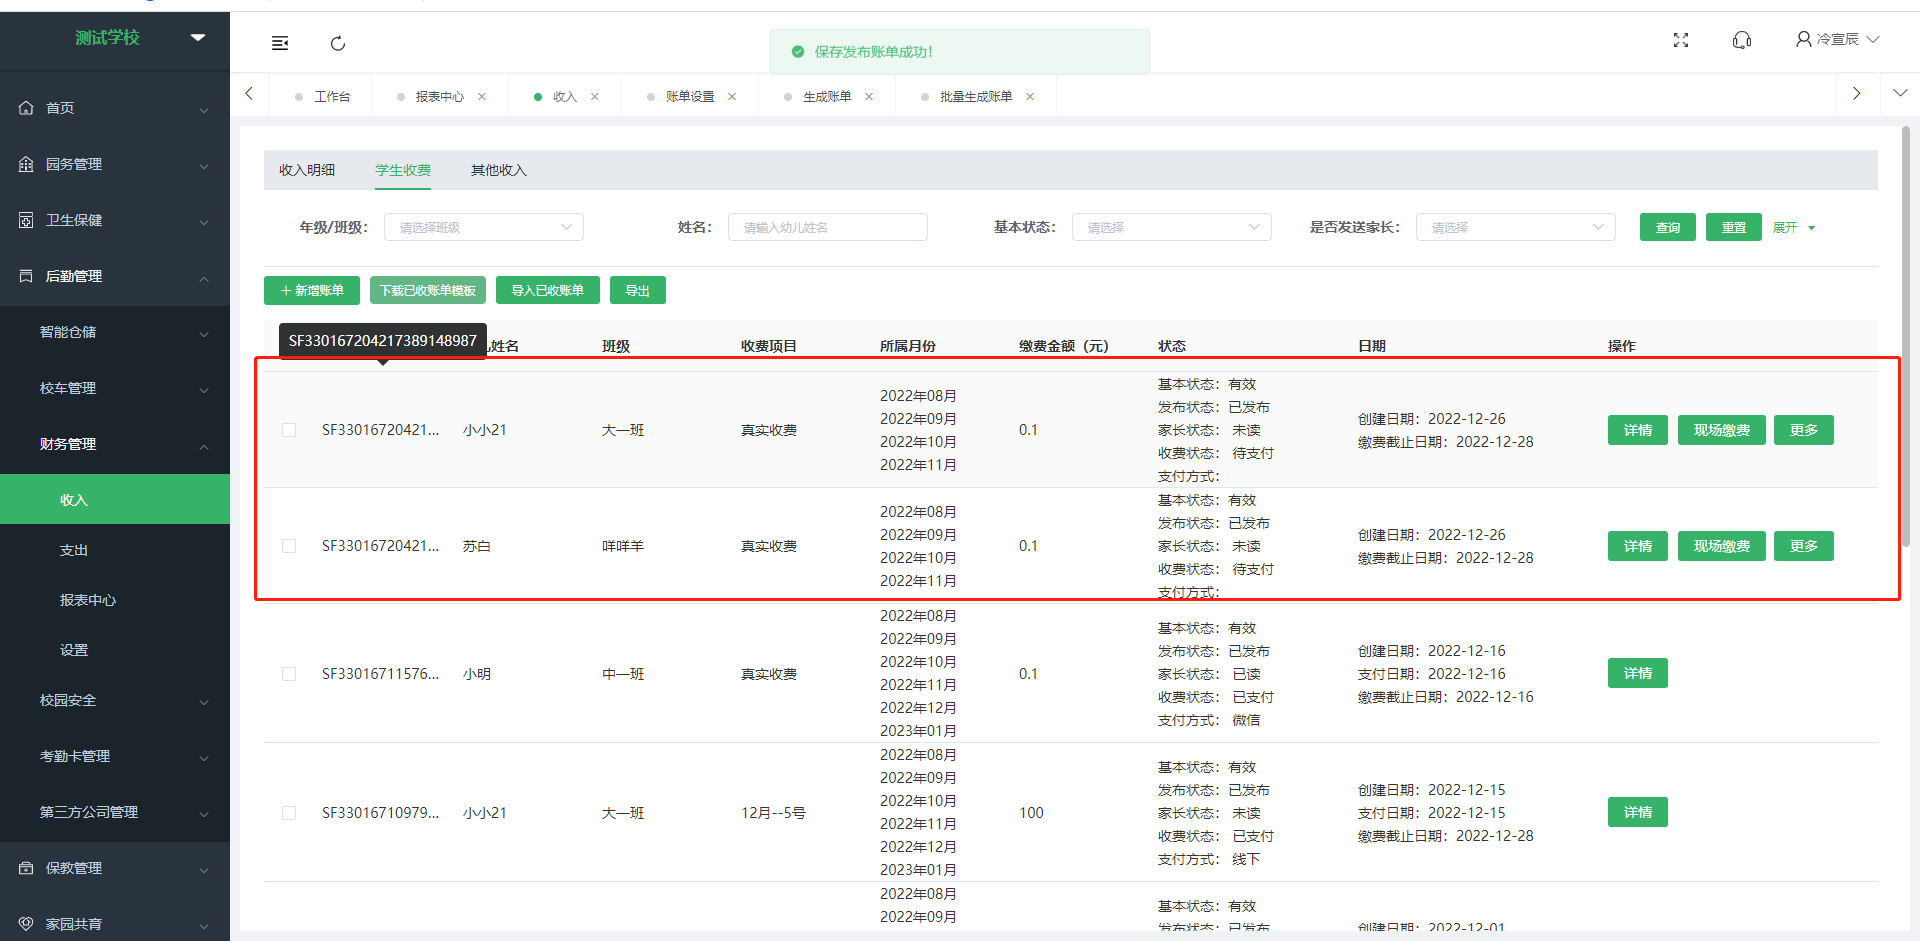
Task: Expand 校园安全 submenu
Action: (x=115, y=700)
